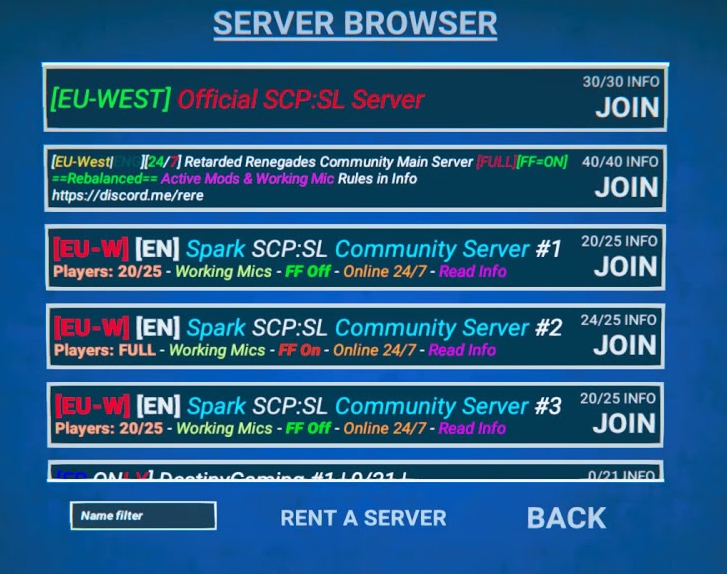
Task: Go BACK to the previous menu
Action: point(566,518)
